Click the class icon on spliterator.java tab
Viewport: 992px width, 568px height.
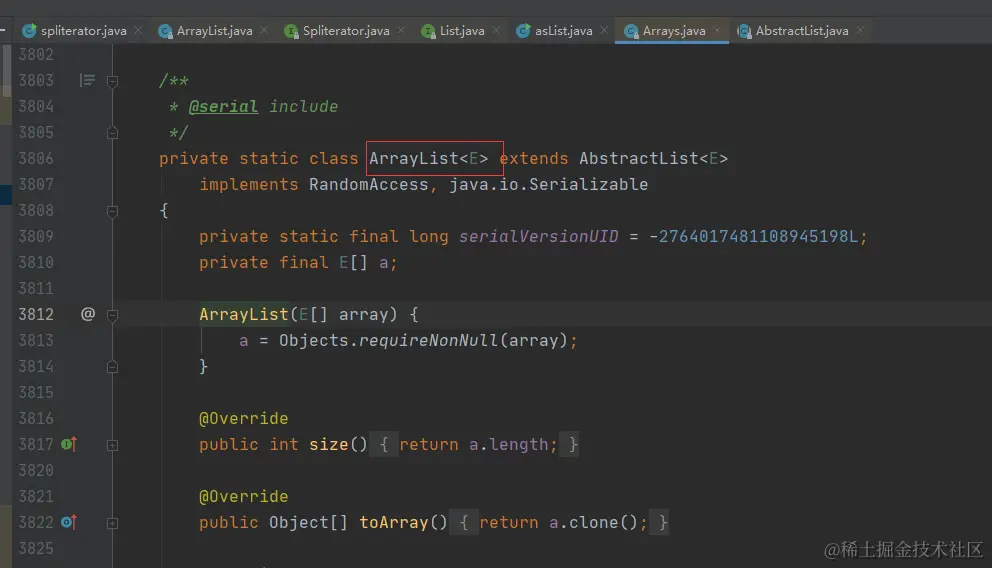[x=28, y=30]
